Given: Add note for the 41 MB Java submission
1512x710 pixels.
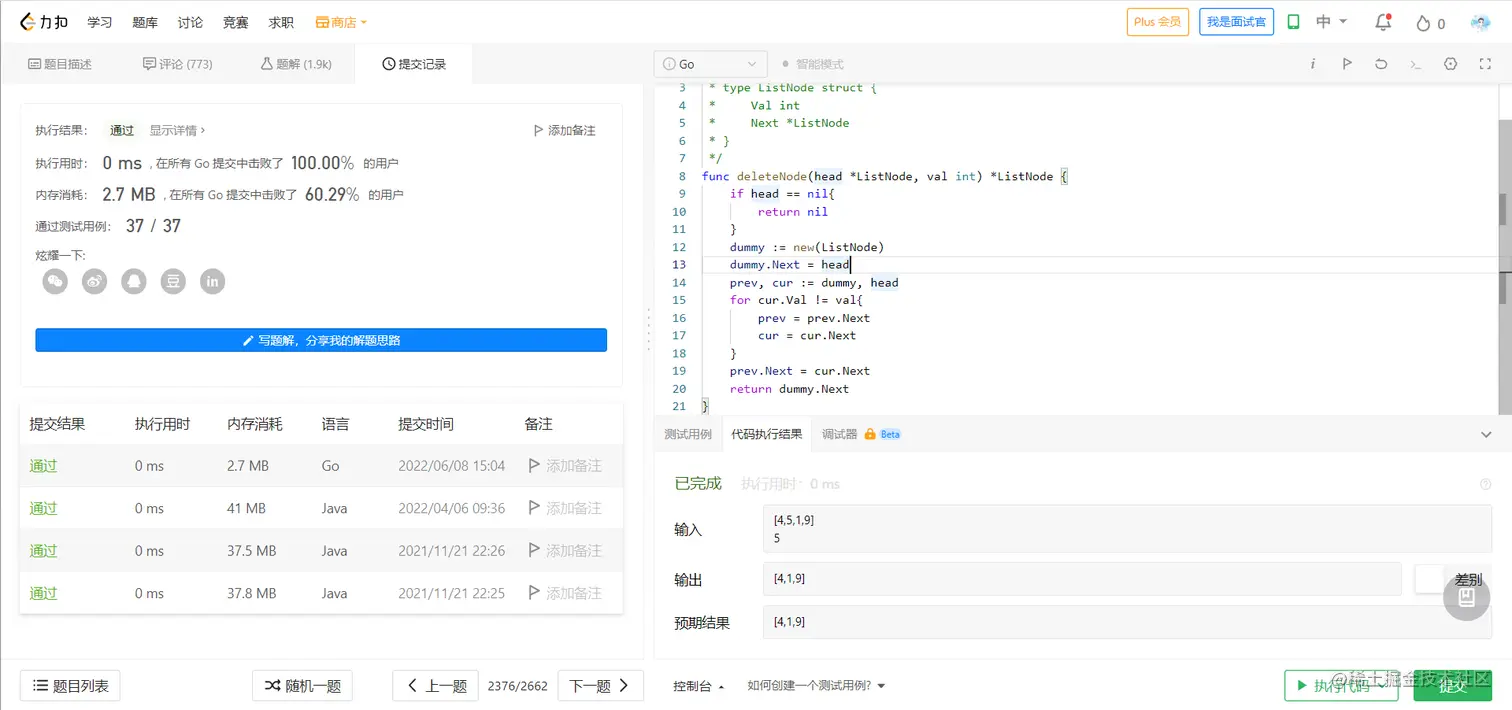Looking at the screenshot, I should pyautogui.click(x=565, y=508).
